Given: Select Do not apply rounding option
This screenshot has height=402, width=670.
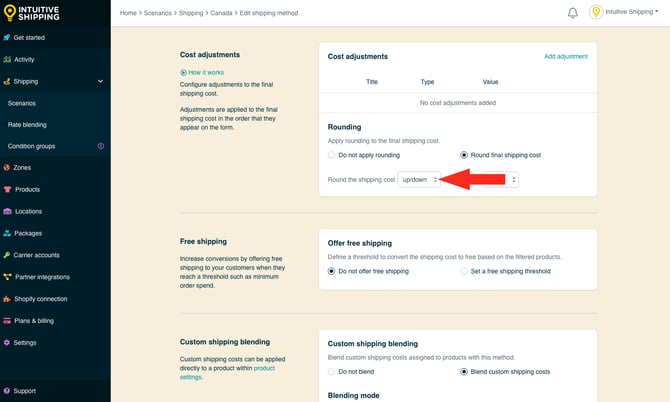Looking at the screenshot, I should [332, 155].
